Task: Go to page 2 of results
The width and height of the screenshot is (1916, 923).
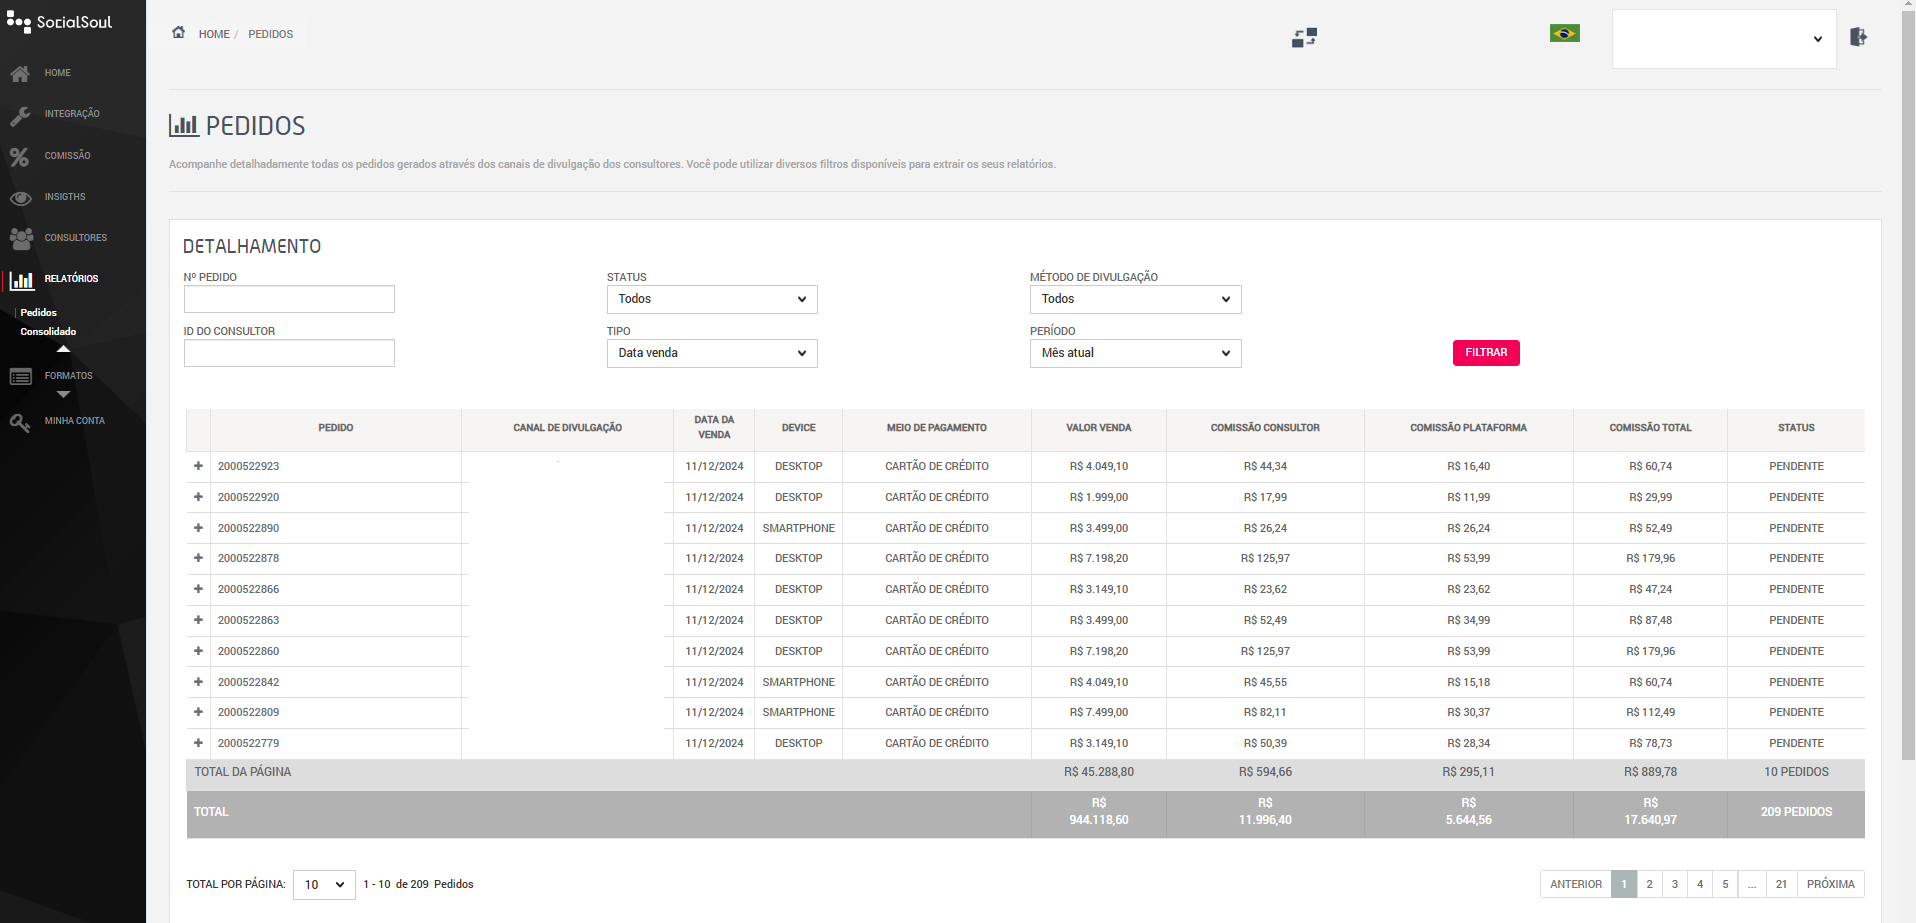Action: (x=1649, y=884)
